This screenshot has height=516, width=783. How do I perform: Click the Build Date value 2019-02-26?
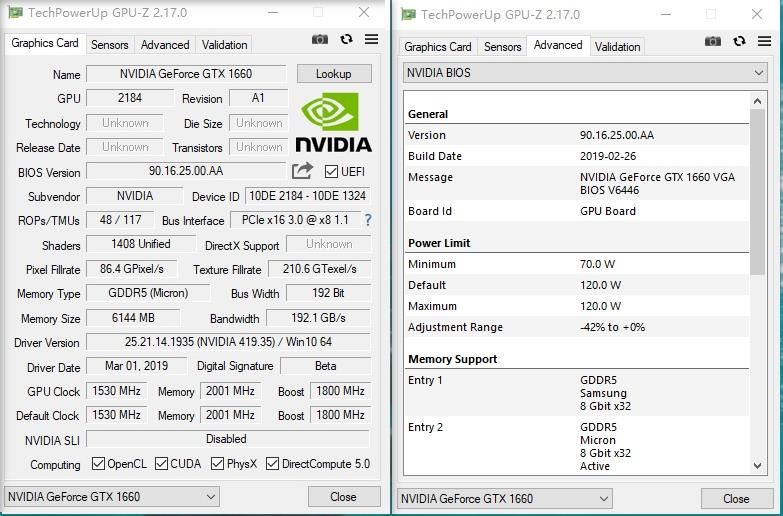(x=608, y=156)
